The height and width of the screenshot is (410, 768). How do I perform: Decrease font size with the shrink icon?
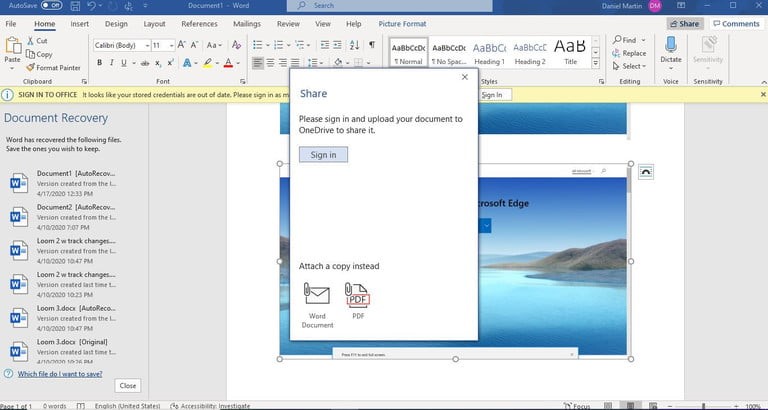(194, 45)
